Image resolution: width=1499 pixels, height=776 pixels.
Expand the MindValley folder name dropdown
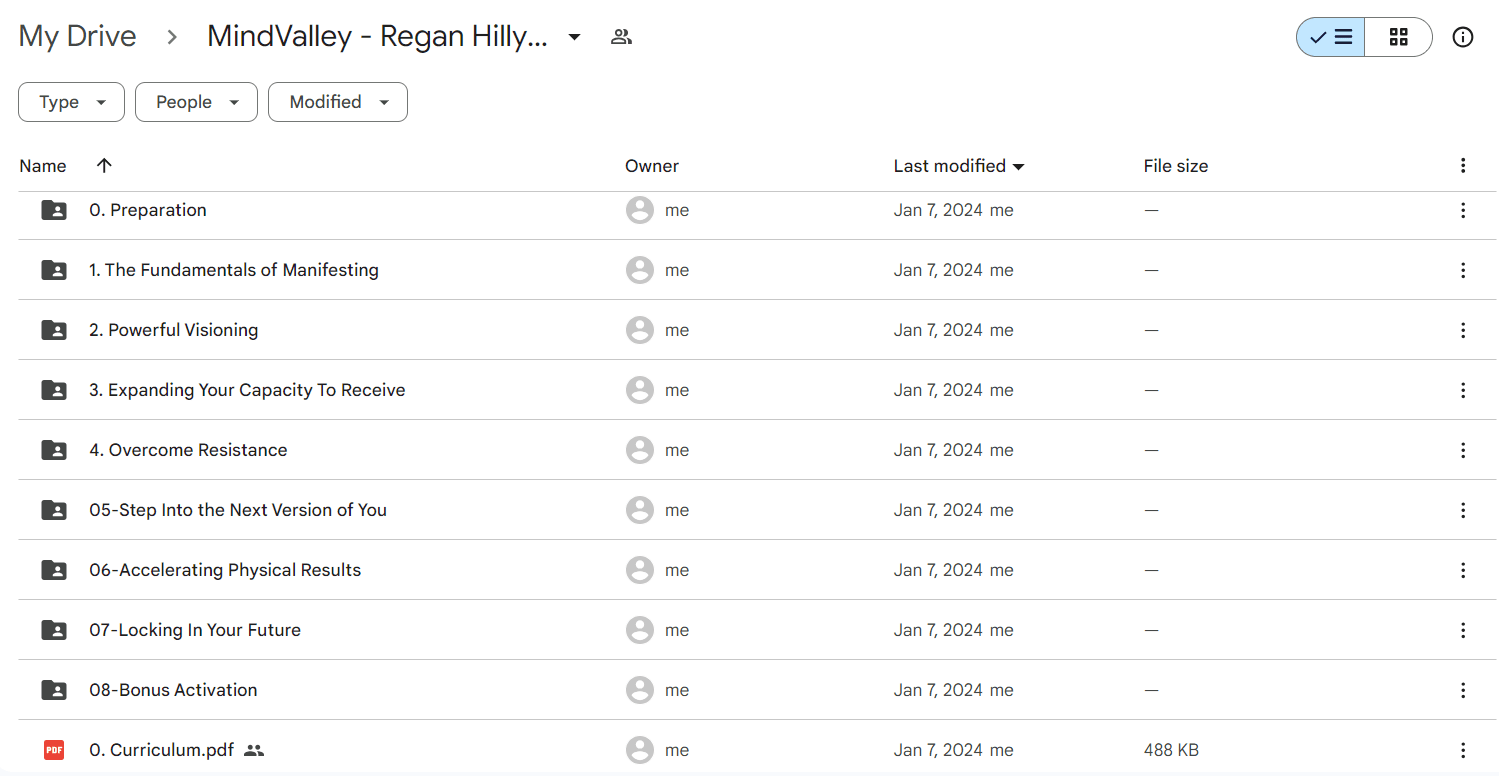coord(574,37)
